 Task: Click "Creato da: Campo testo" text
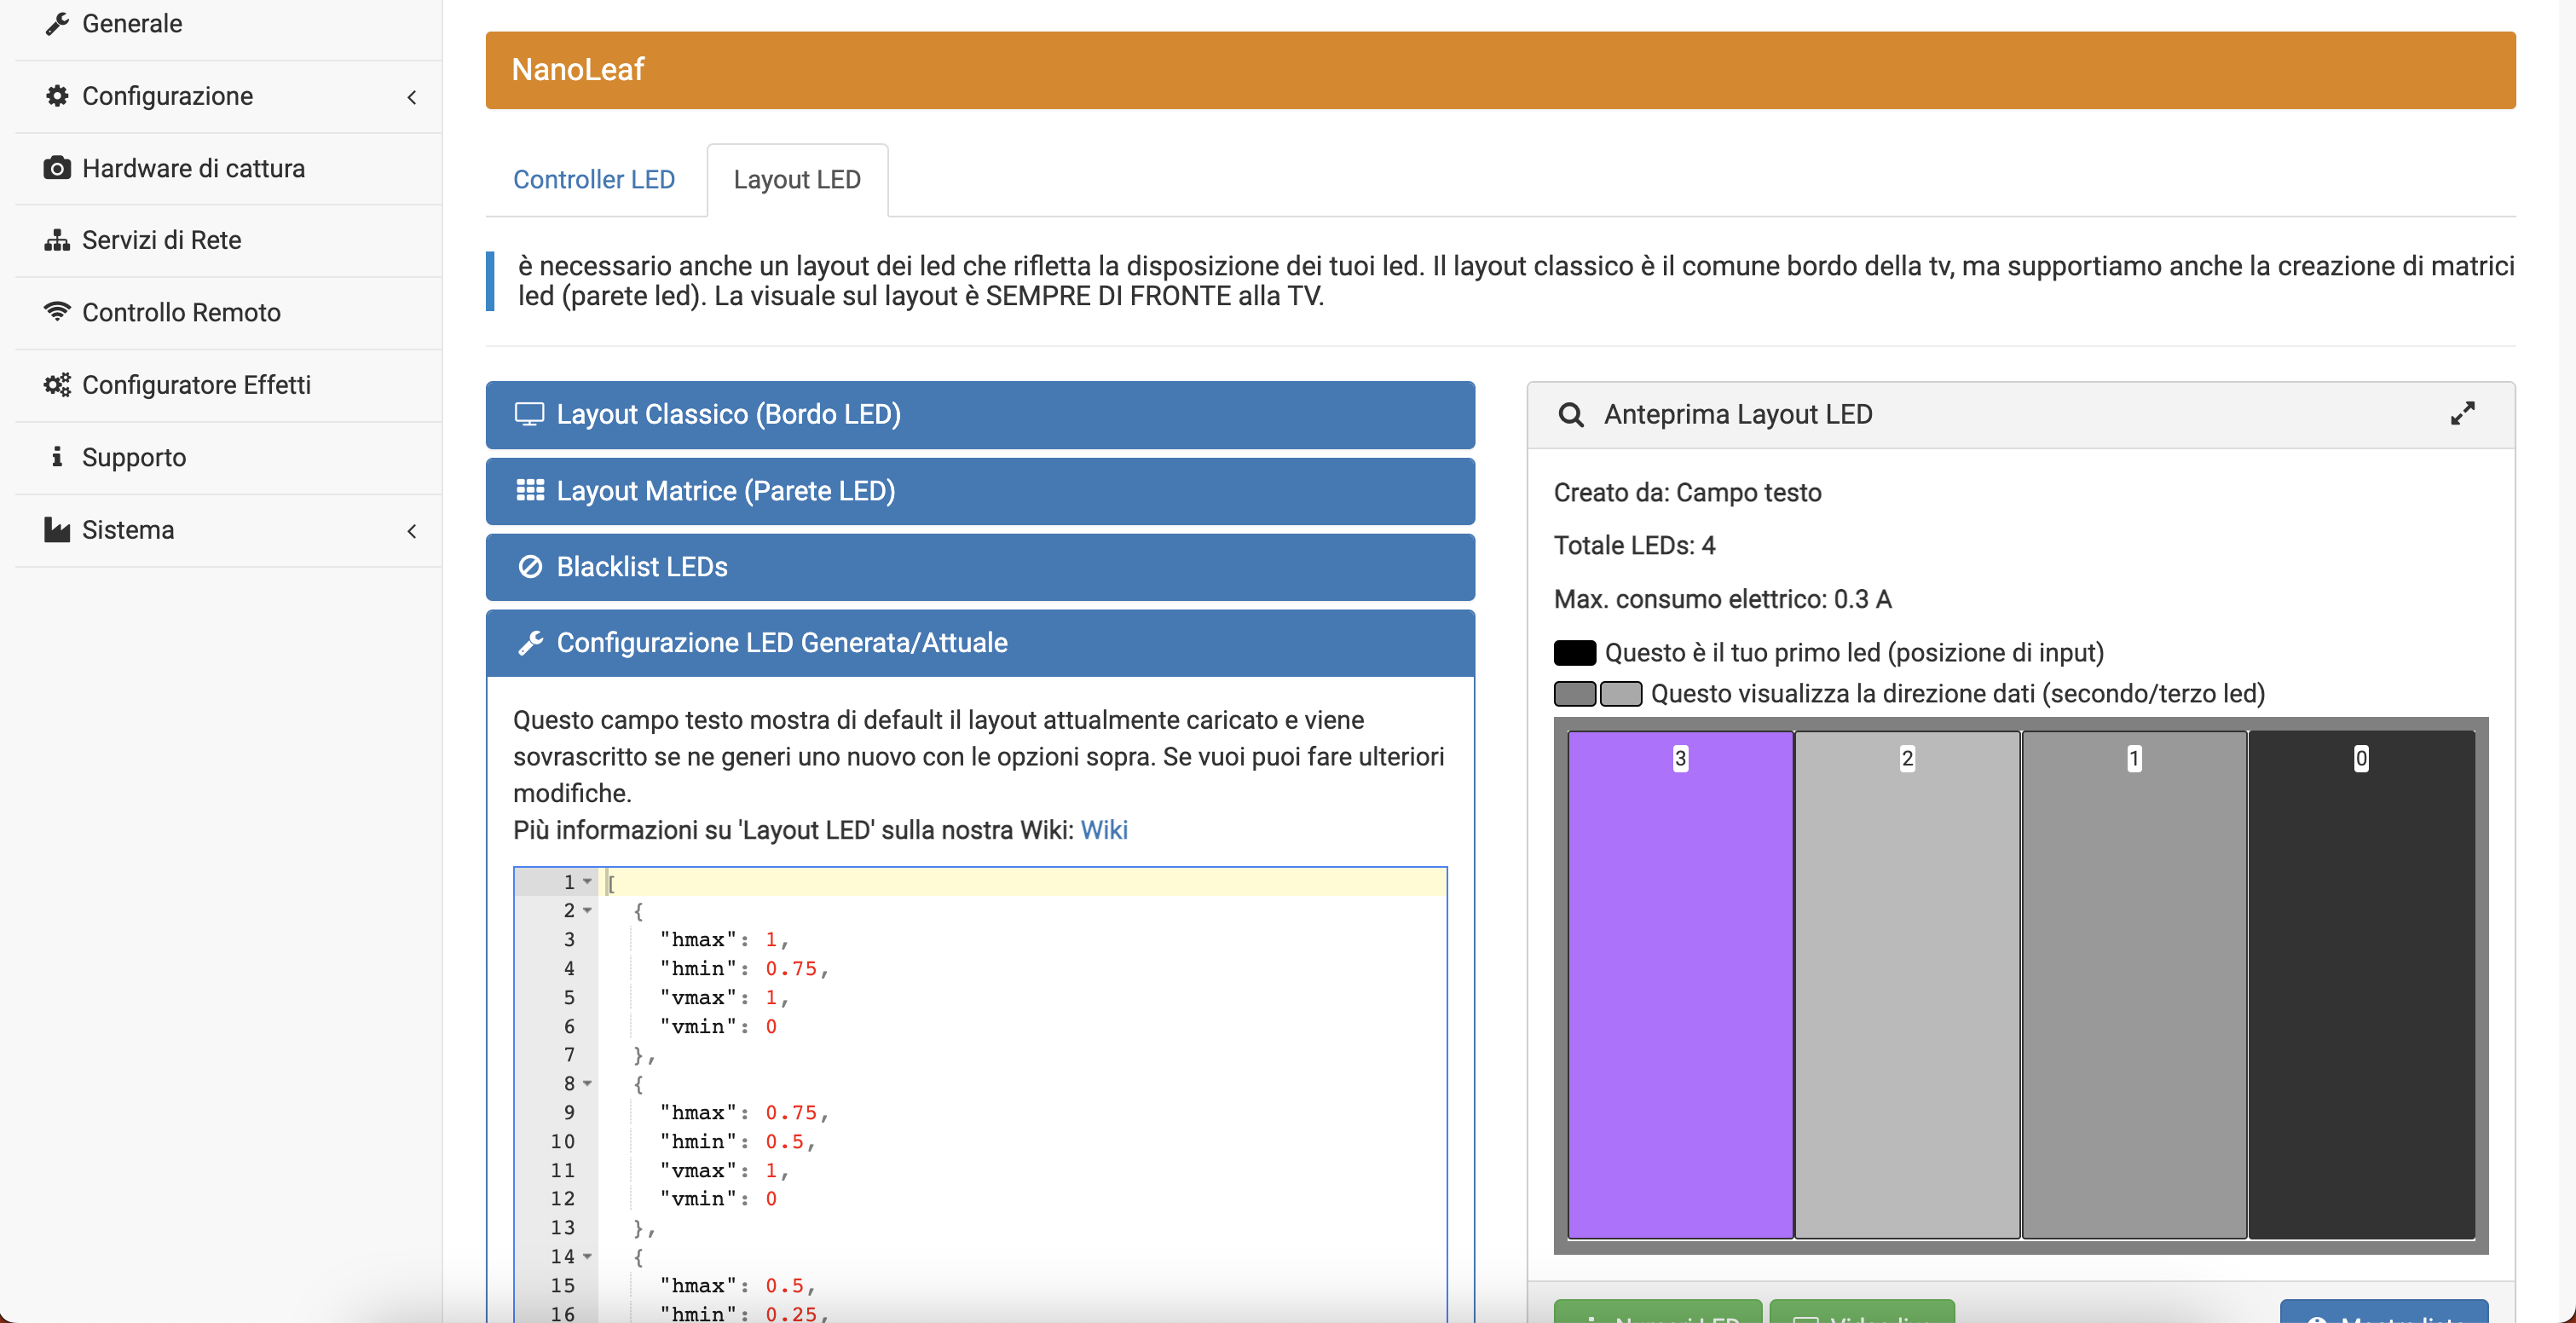1687,493
